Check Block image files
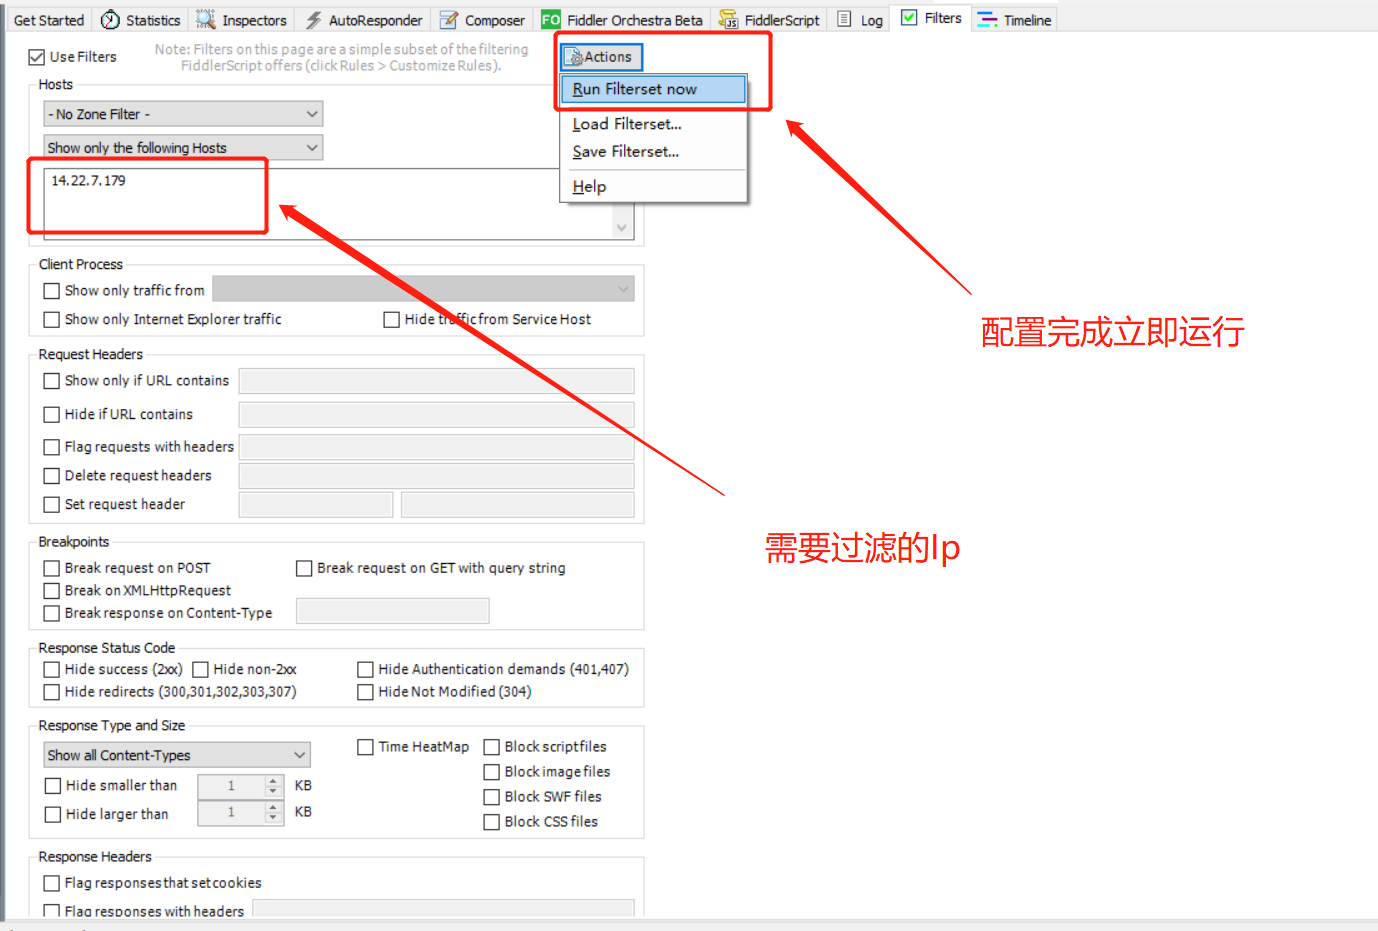Image resolution: width=1378 pixels, height=931 pixels. [492, 772]
